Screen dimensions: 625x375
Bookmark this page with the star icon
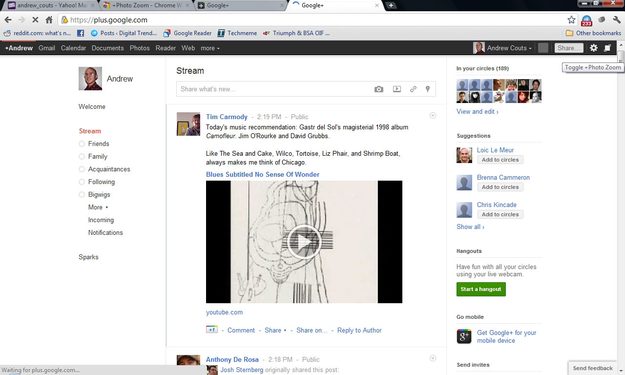click(571, 20)
